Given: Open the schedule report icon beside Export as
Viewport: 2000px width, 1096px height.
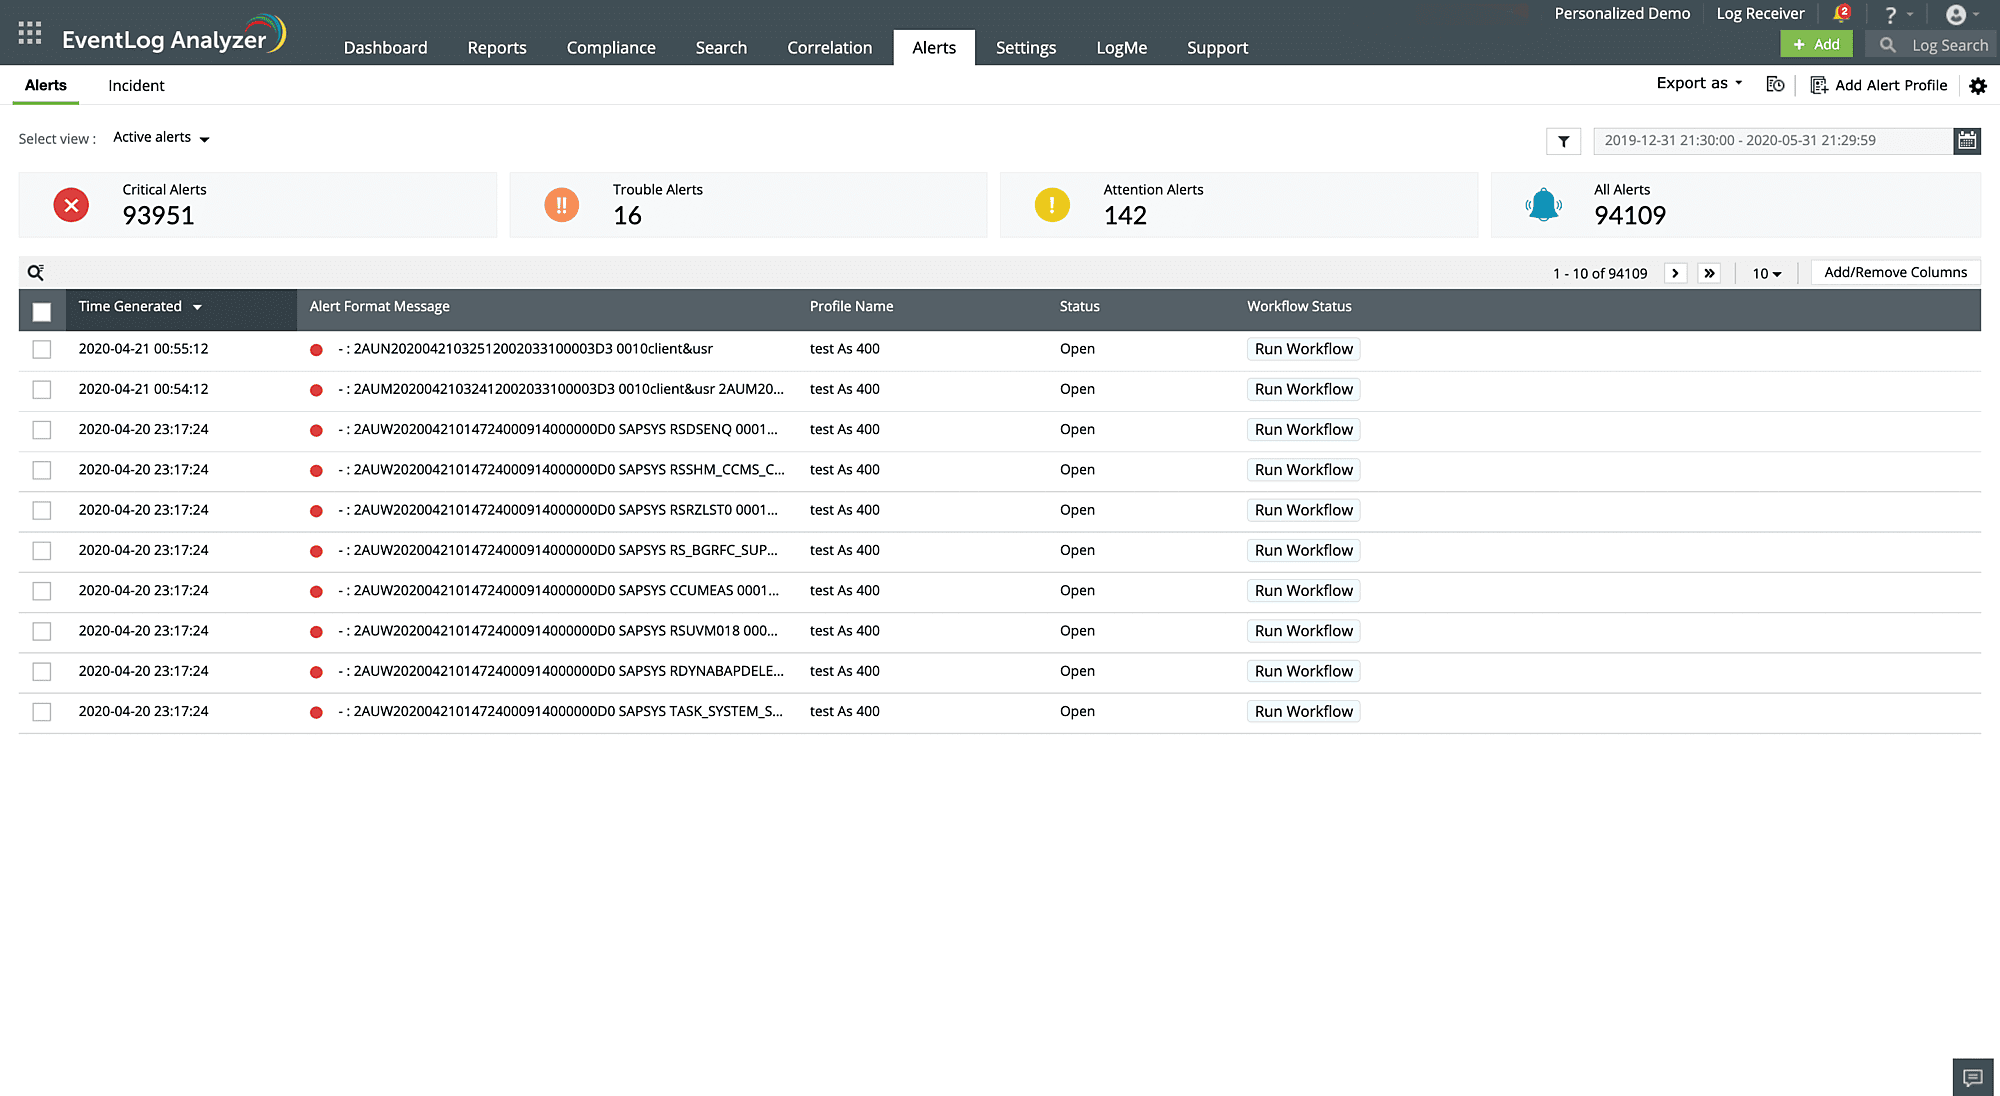Looking at the screenshot, I should pos(1775,85).
